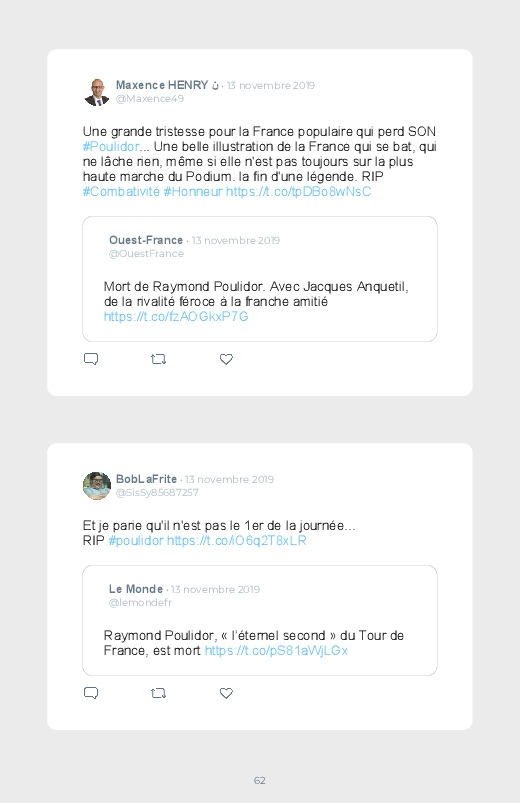Screen dimensions: 520x803
Task: Click reply icon on Maxence HENRY's tweet
Action: (x=91, y=359)
